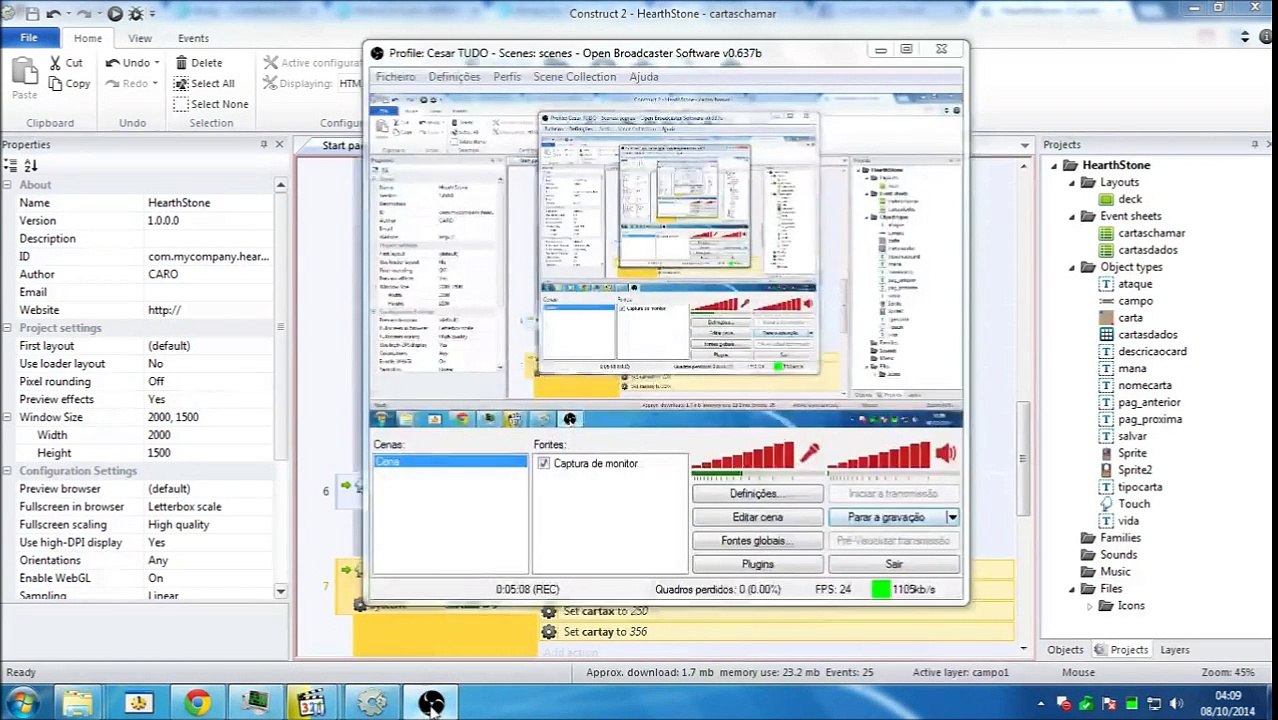Select the Touch object in Projects

pos(1134,504)
